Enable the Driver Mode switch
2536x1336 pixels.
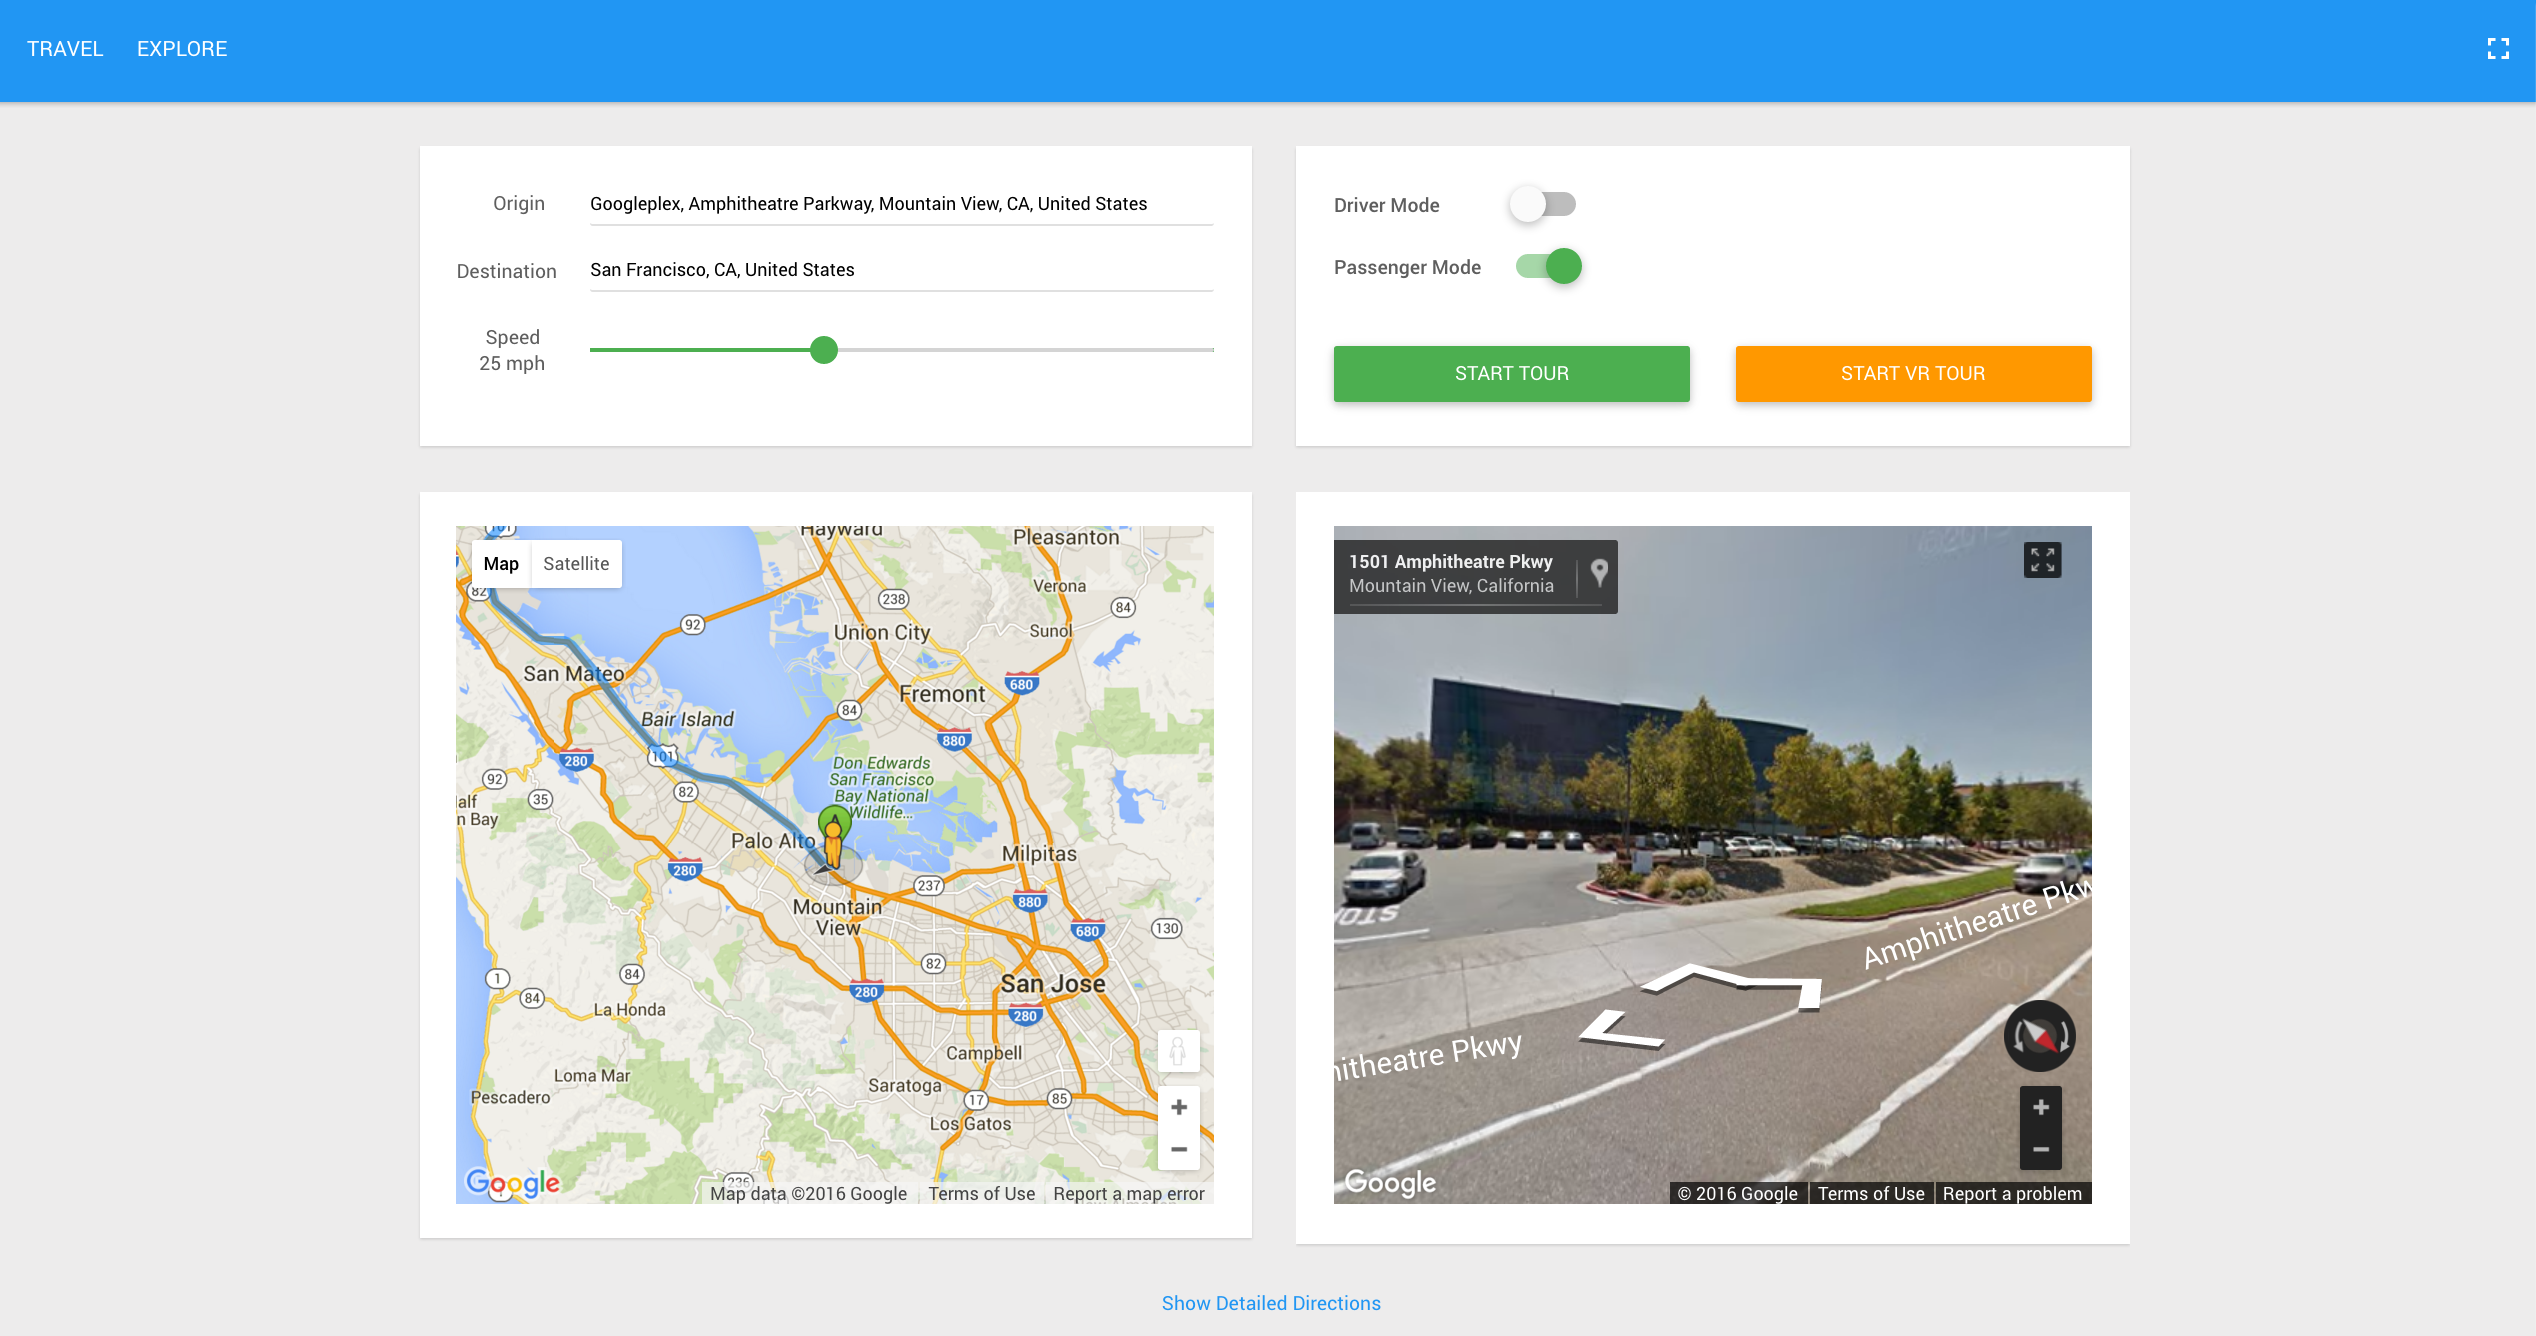click(x=1543, y=205)
